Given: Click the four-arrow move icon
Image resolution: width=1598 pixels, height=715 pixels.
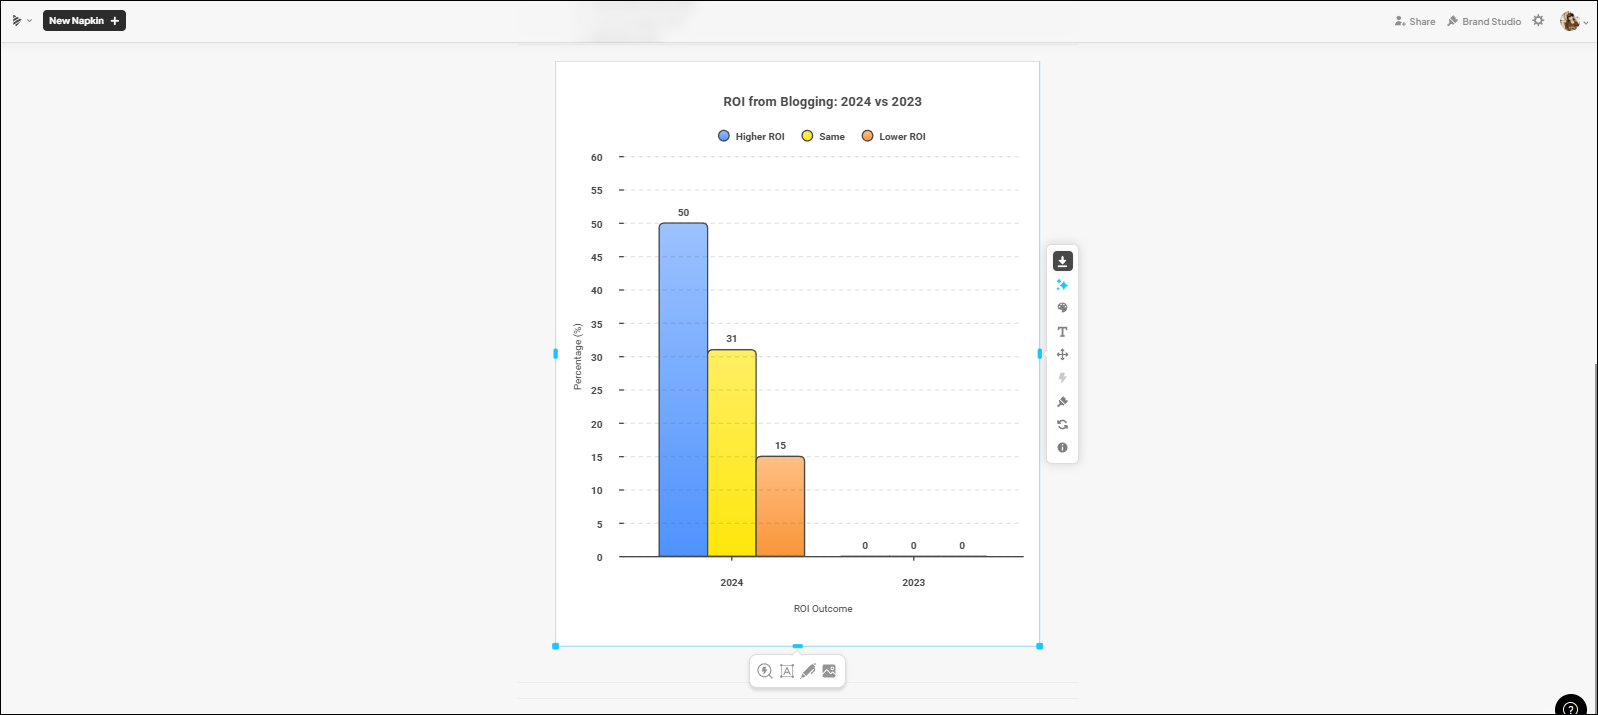Looking at the screenshot, I should (1062, 355).
